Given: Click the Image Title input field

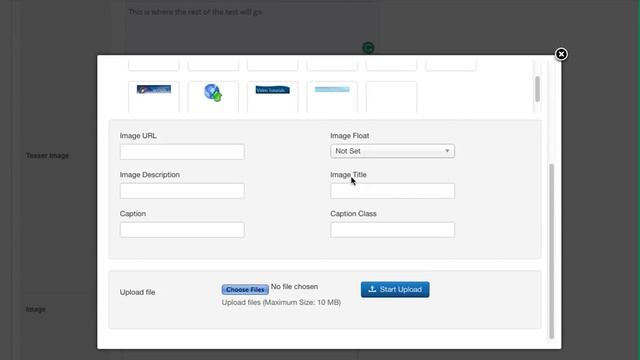Looking at the screenshot, I should [392, 191].
